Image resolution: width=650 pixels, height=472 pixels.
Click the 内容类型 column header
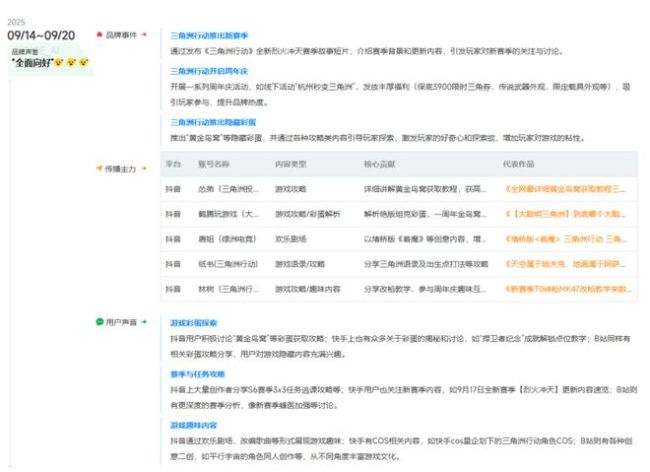pos(291,164)
